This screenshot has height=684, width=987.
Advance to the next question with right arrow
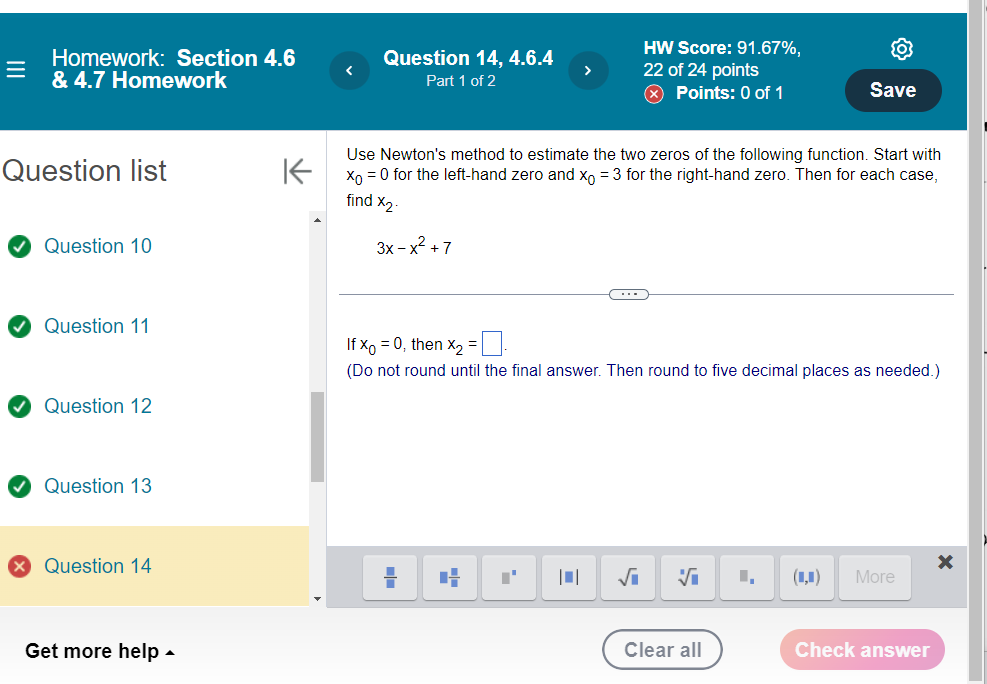588,70
